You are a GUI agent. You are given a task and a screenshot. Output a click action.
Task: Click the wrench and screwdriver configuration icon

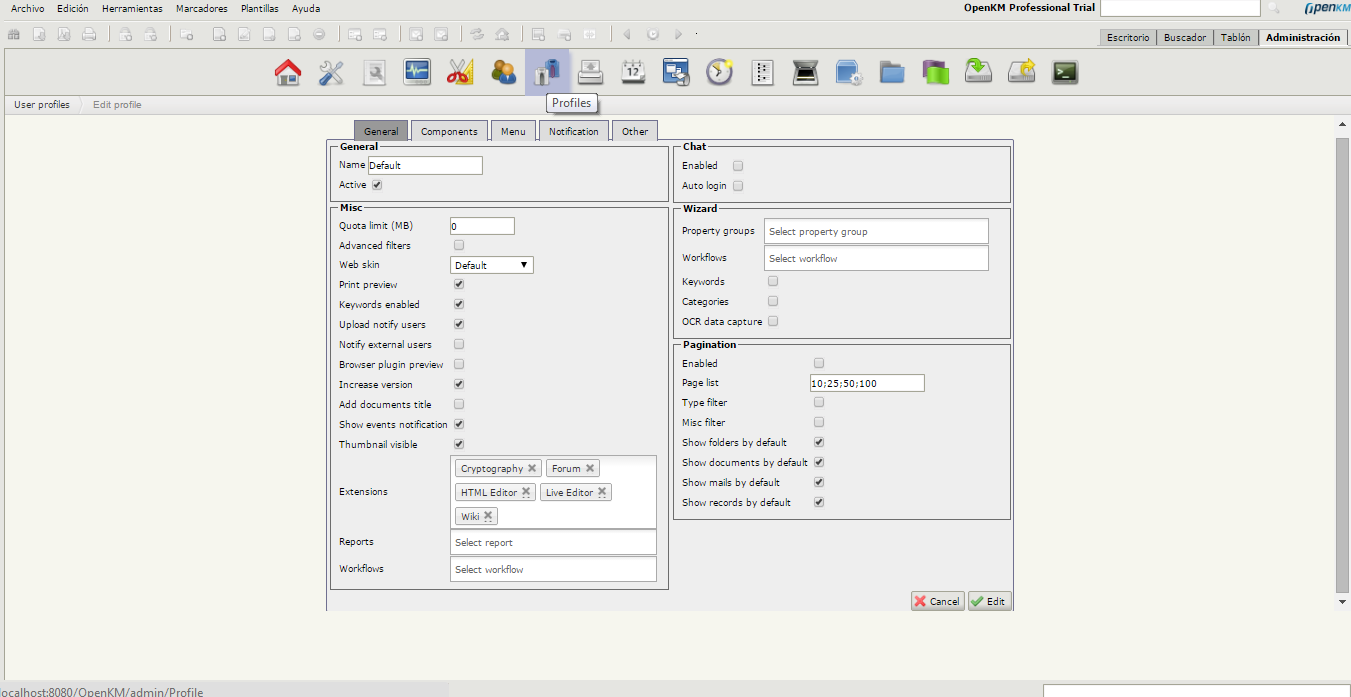(331, 72)
